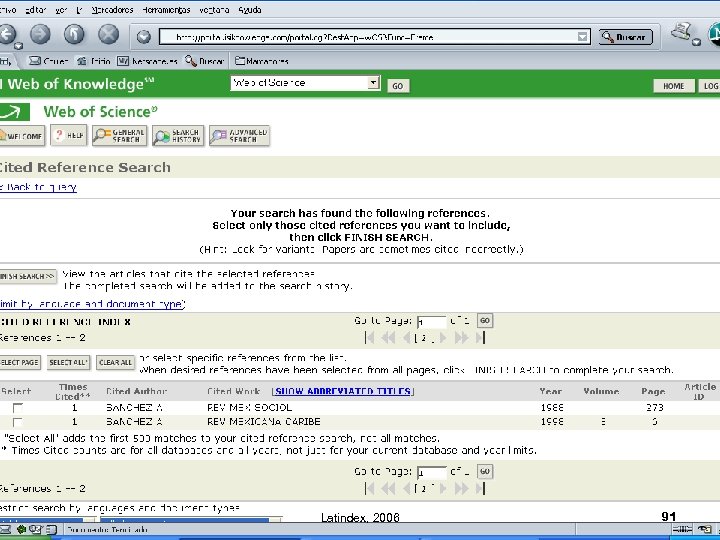
Task: Click the WELCOME icon button
Action: tap(22, 136)
